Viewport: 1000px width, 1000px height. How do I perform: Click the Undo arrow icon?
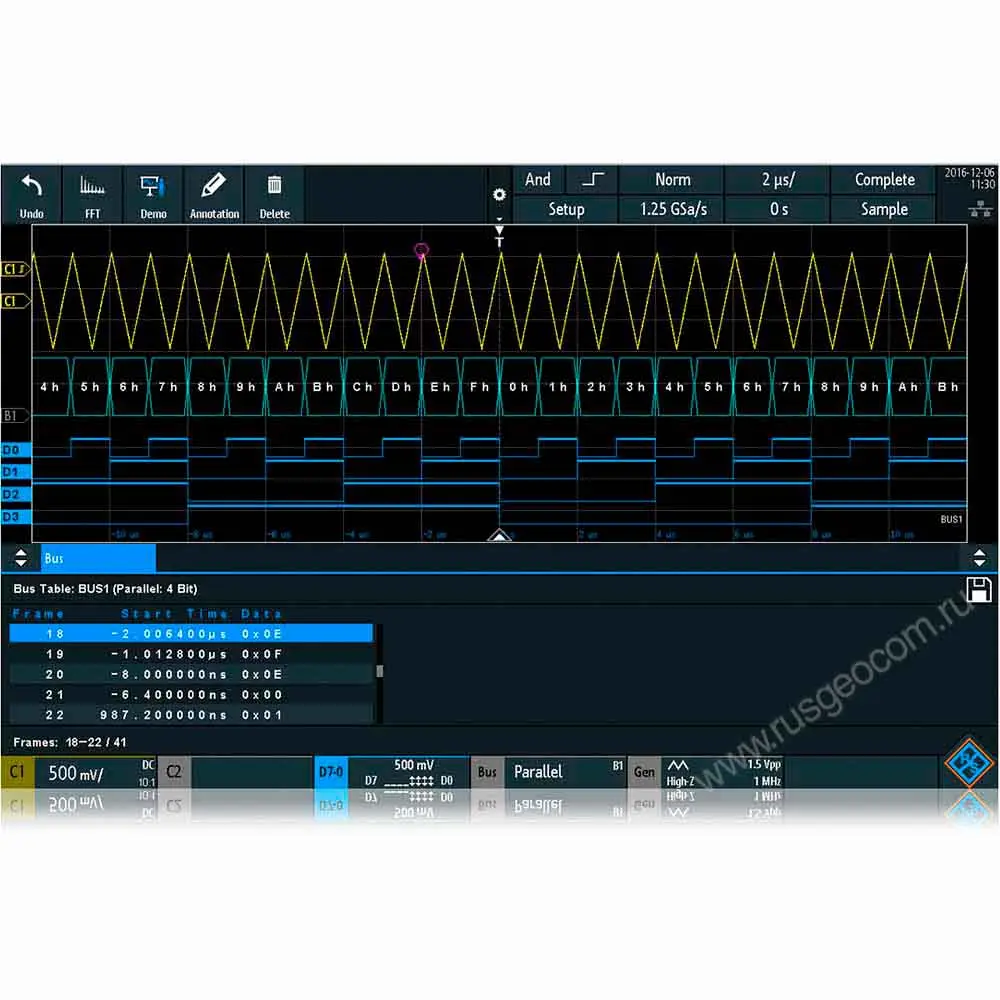32,187
